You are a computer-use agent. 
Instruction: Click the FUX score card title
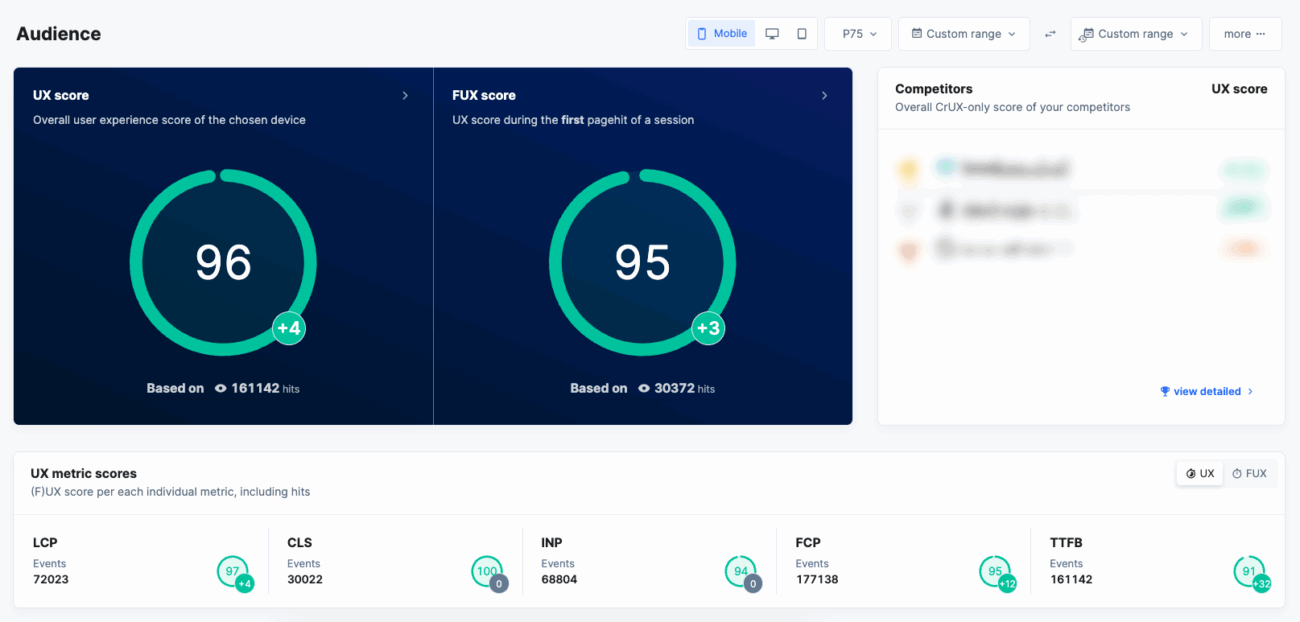484,96
